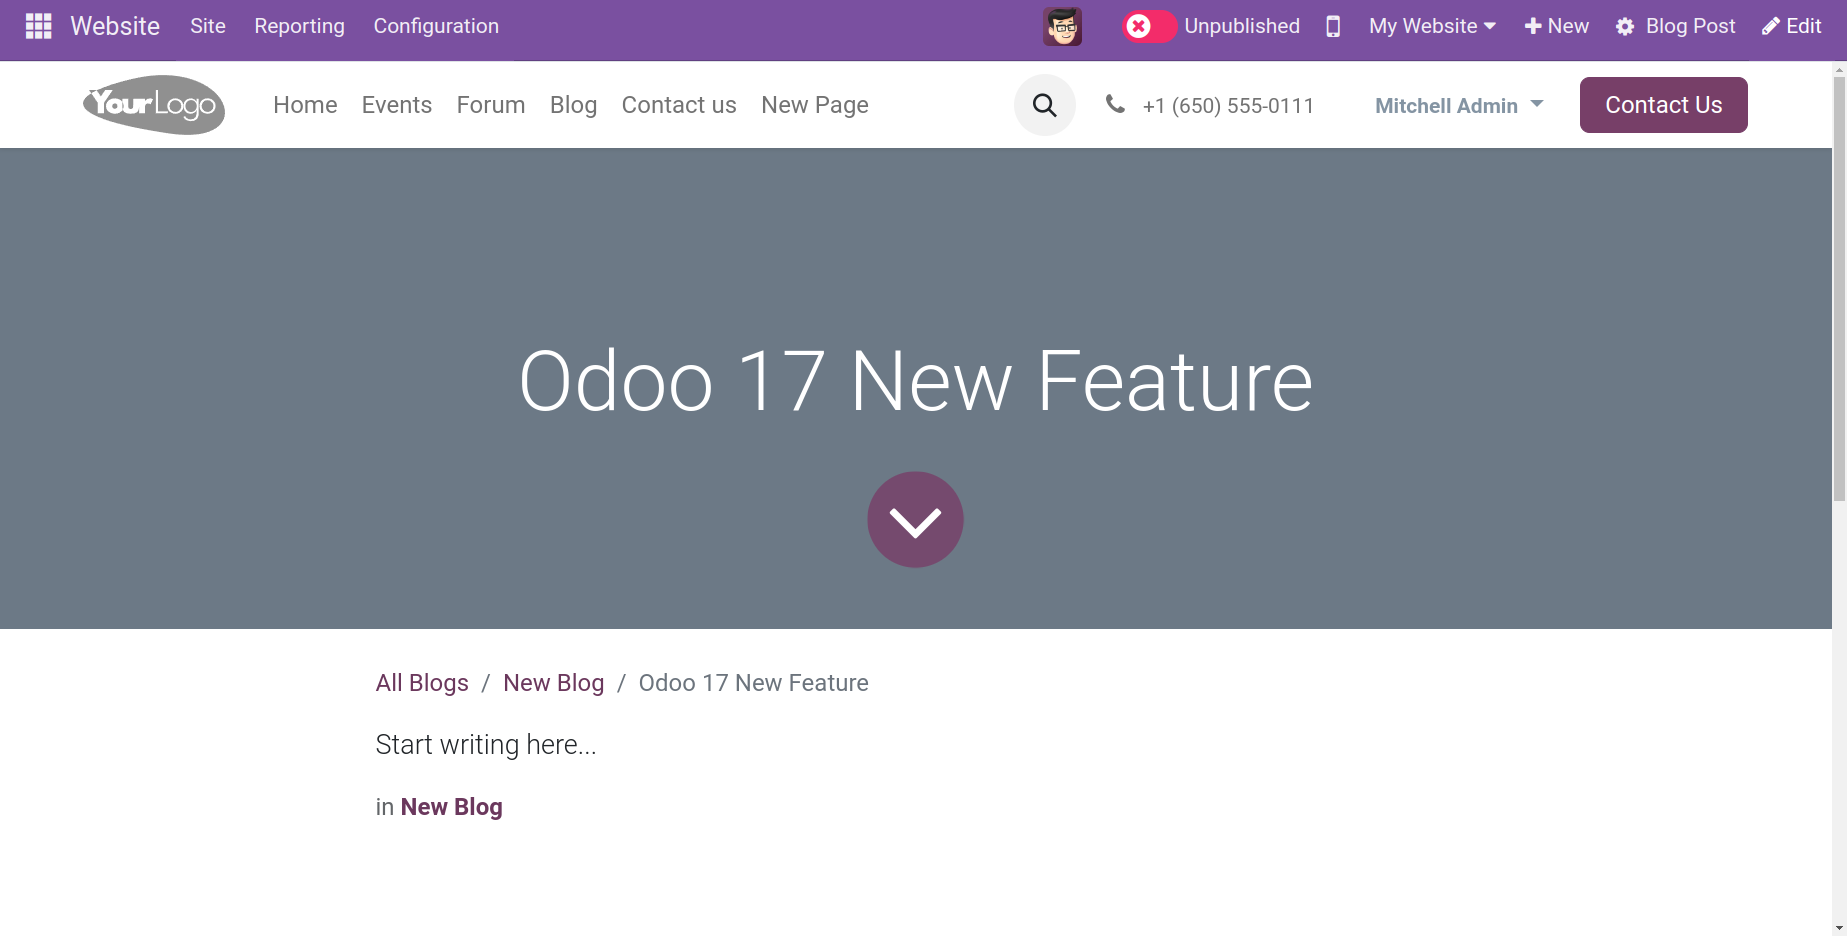
Task: Open the Reporting menu
Action: pos(299,26)
